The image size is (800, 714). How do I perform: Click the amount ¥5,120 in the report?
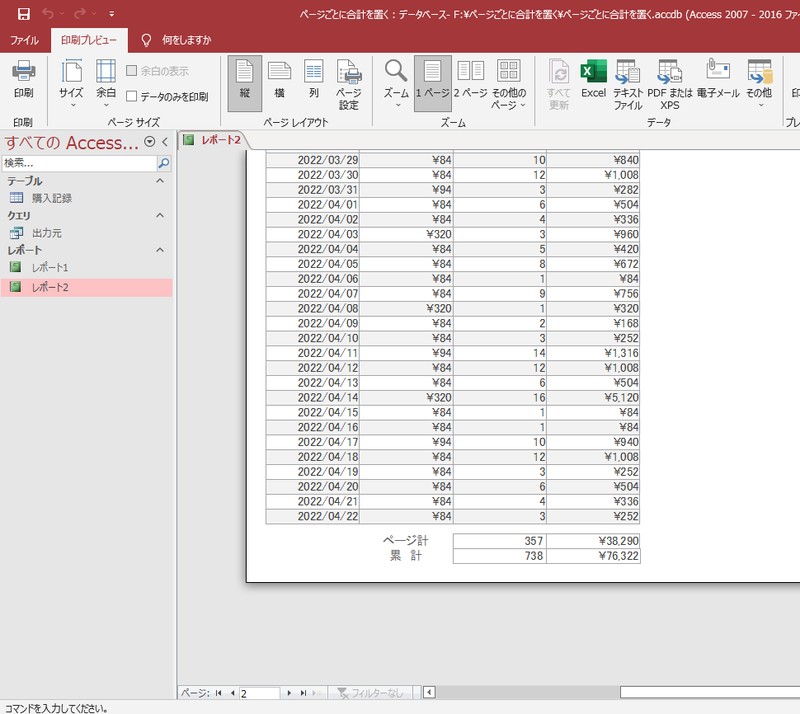click(x=621, y=397)
